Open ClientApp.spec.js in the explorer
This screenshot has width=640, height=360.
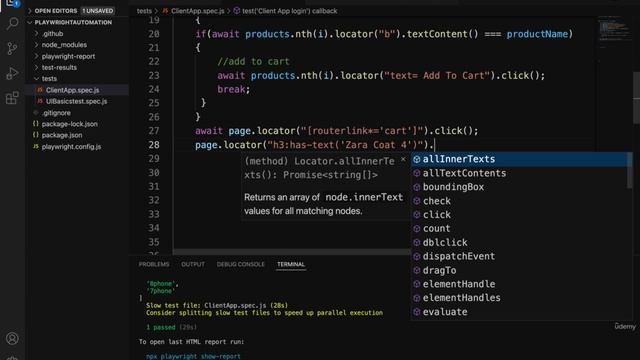point(72,90)
